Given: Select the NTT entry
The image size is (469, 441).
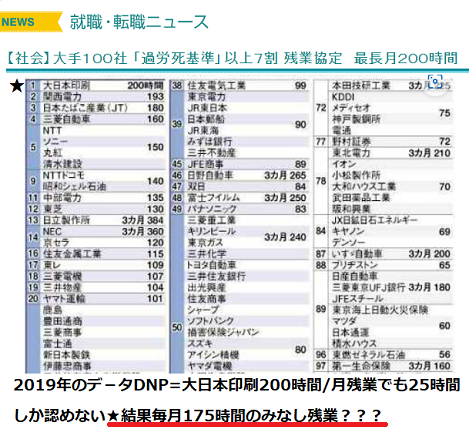Looking at the screenshot, I should pyautogui.click(x=52, y=130).
